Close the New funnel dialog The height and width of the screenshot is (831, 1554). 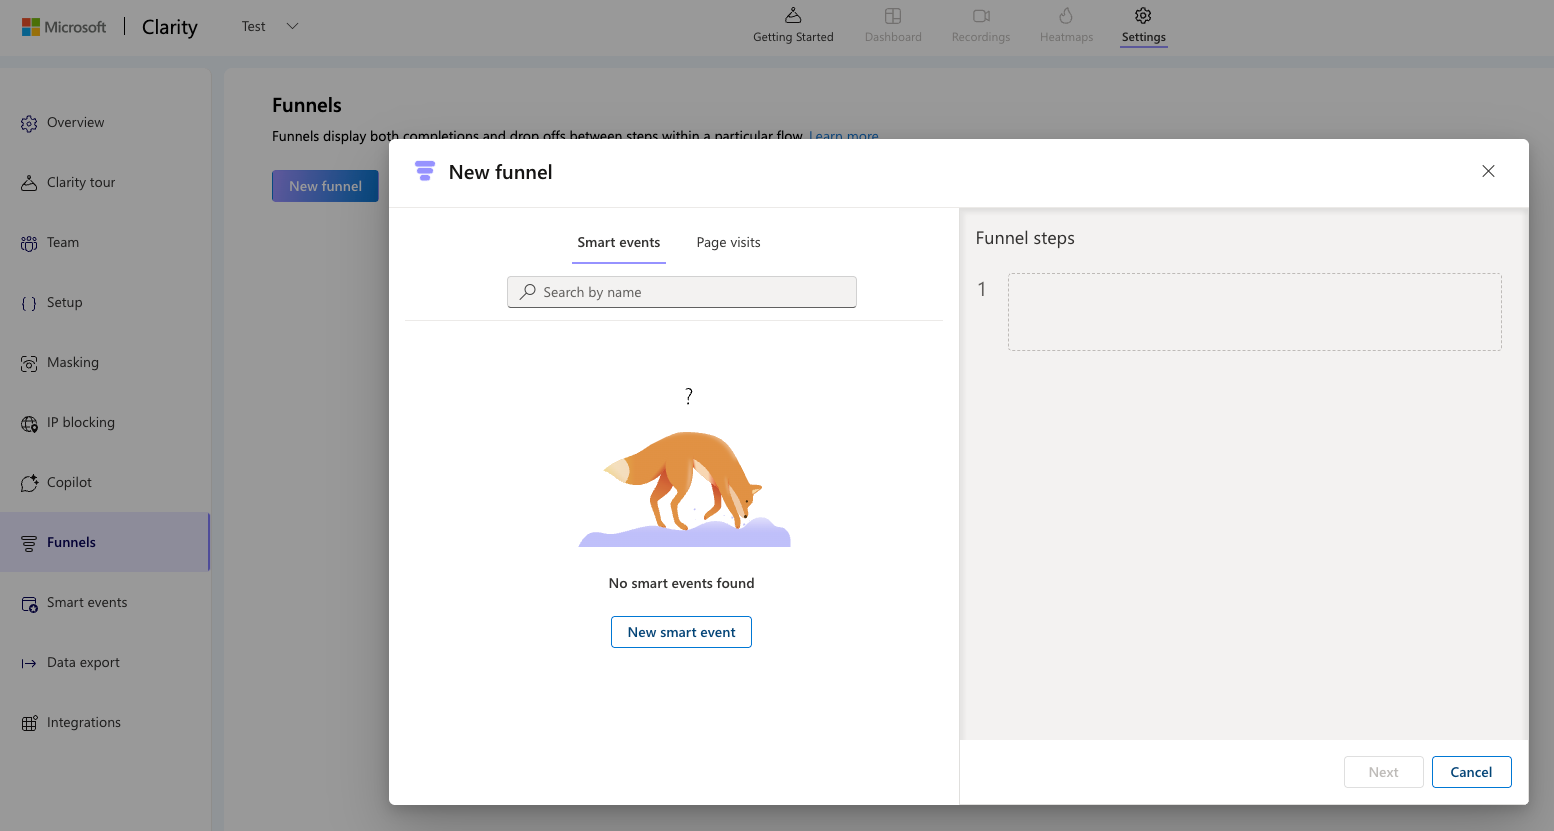(1488, 171)
